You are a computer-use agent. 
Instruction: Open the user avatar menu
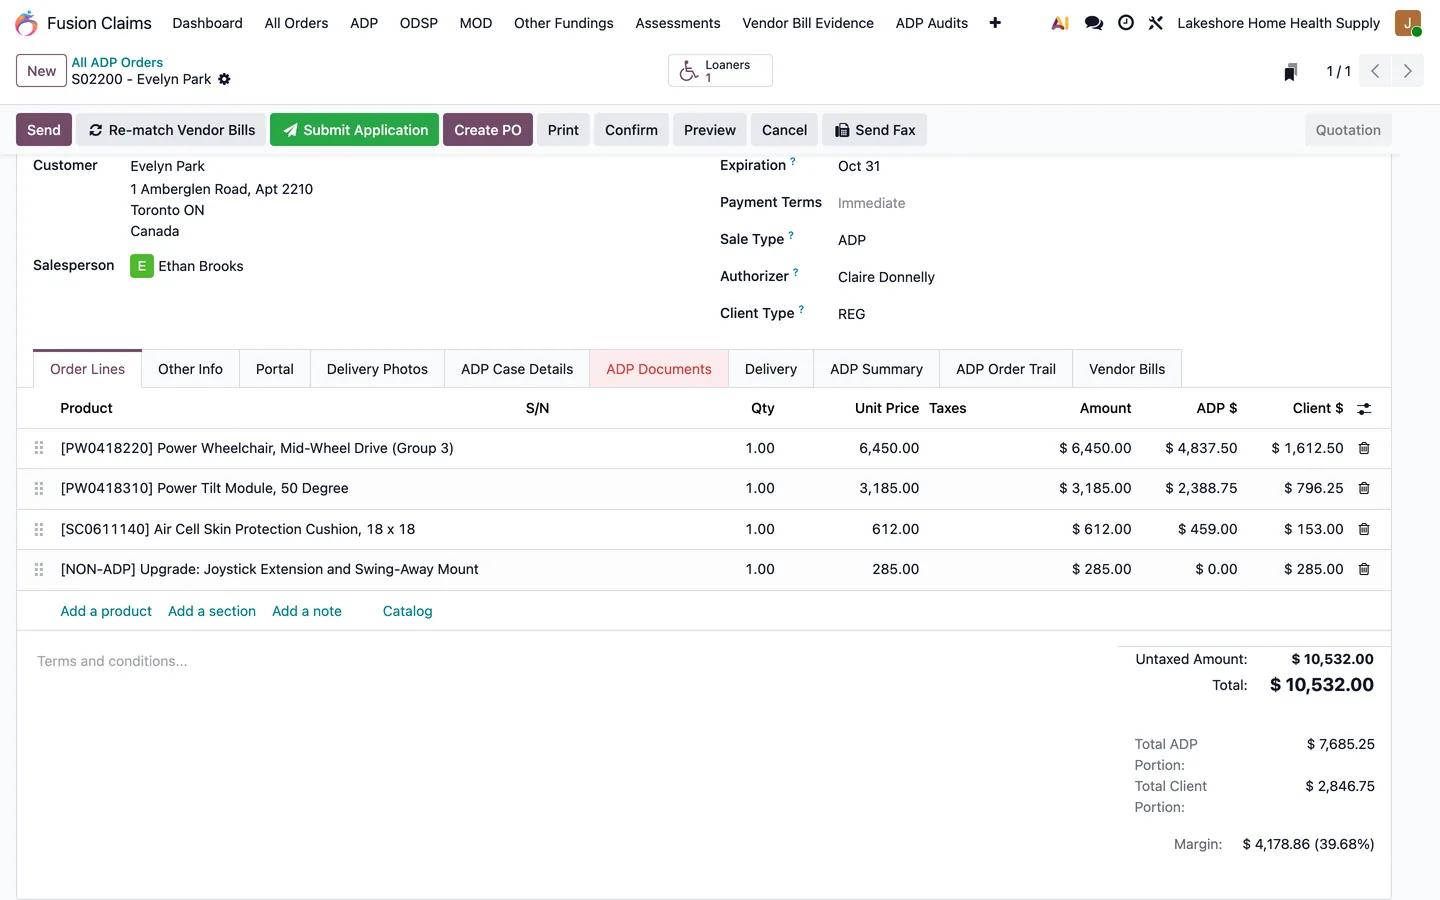(1408, 23)
